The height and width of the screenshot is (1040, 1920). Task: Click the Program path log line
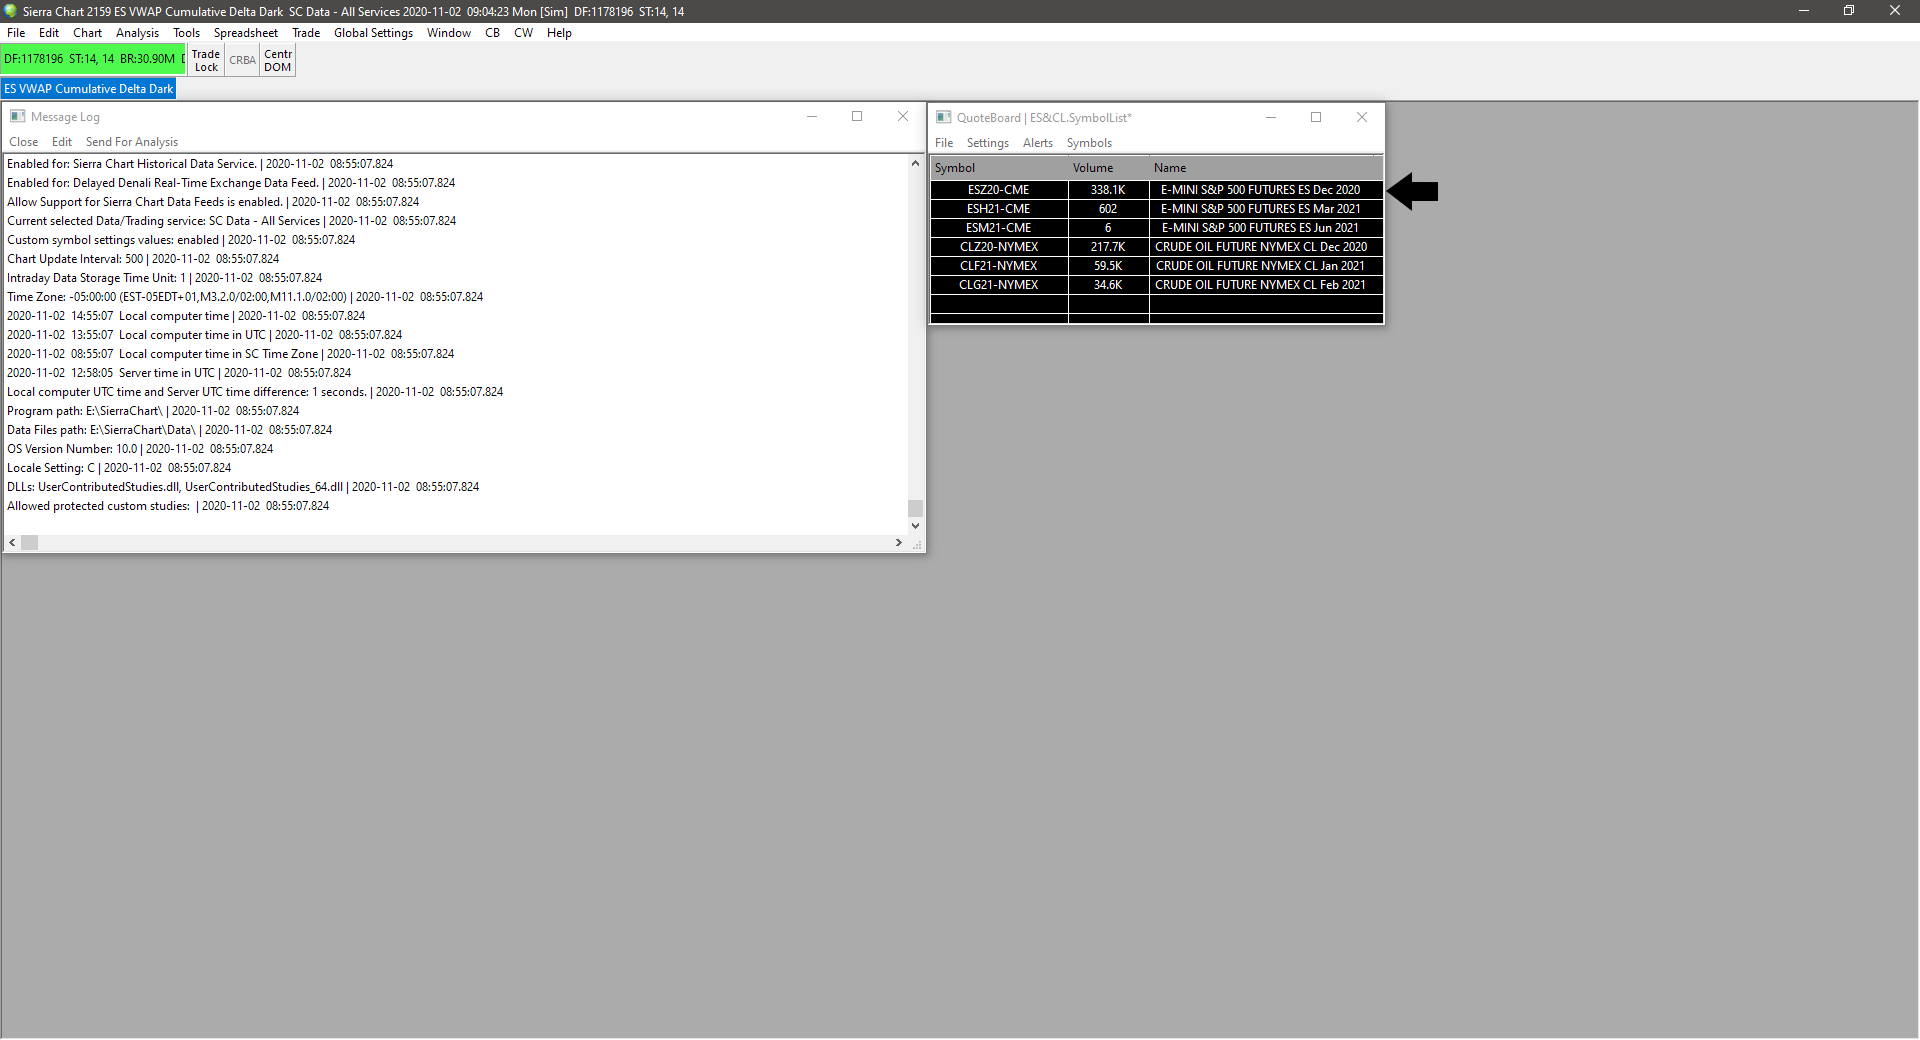tap(153, 411)
